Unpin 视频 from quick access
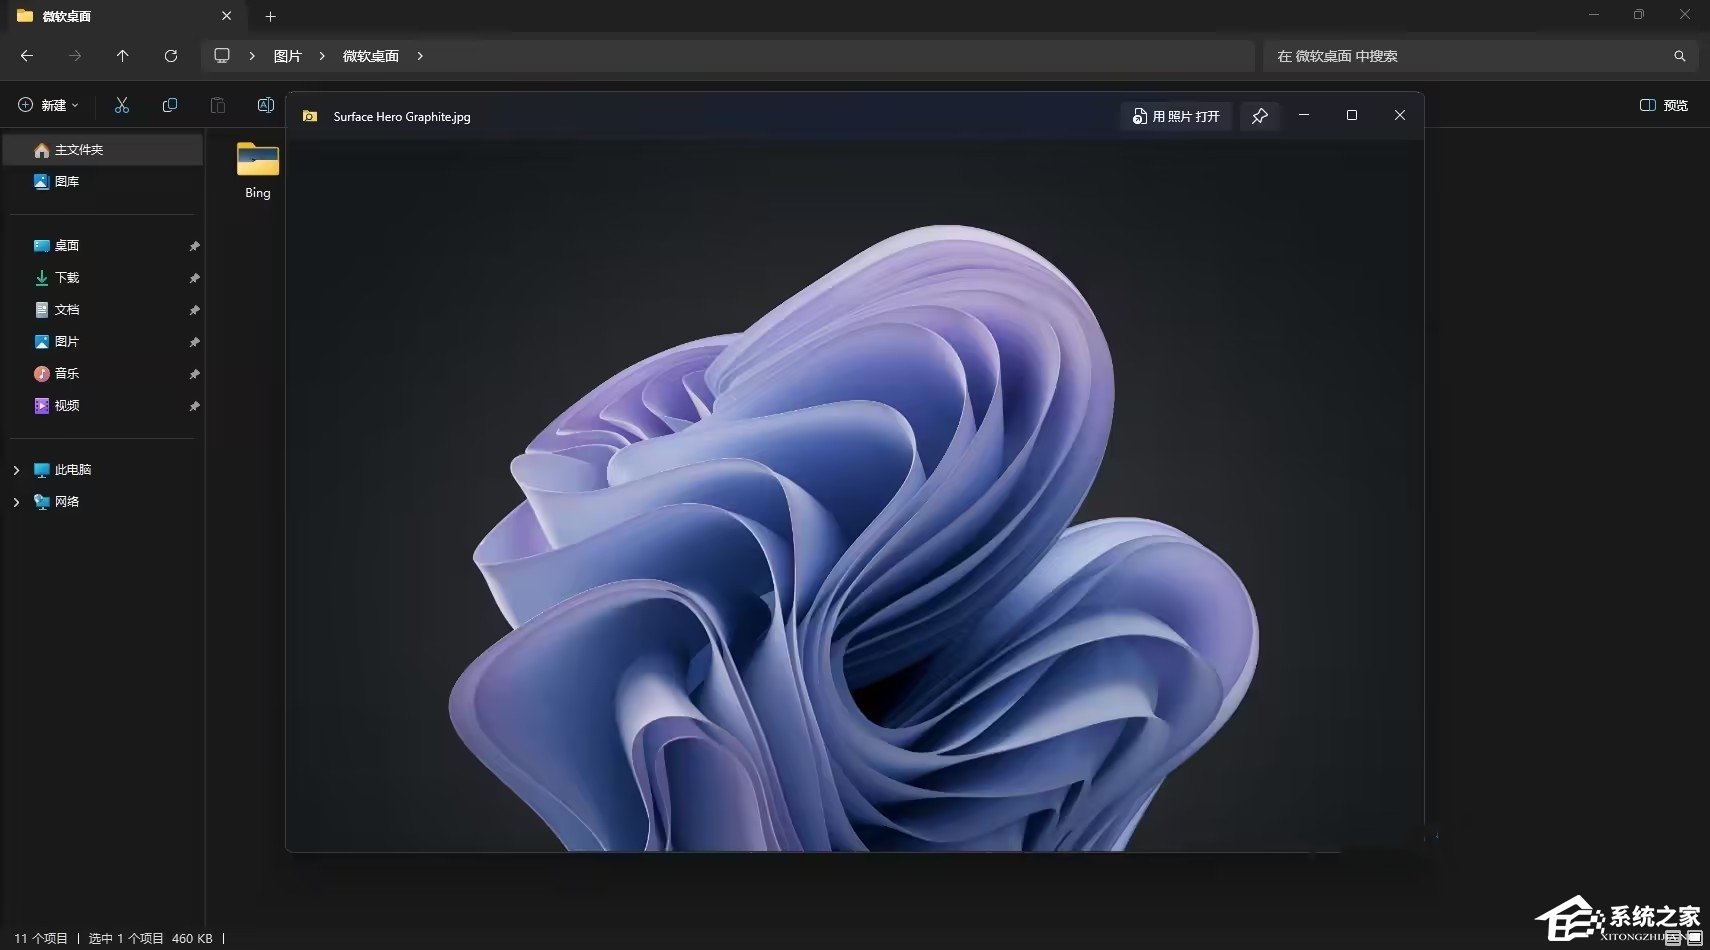 coord(194,406)
